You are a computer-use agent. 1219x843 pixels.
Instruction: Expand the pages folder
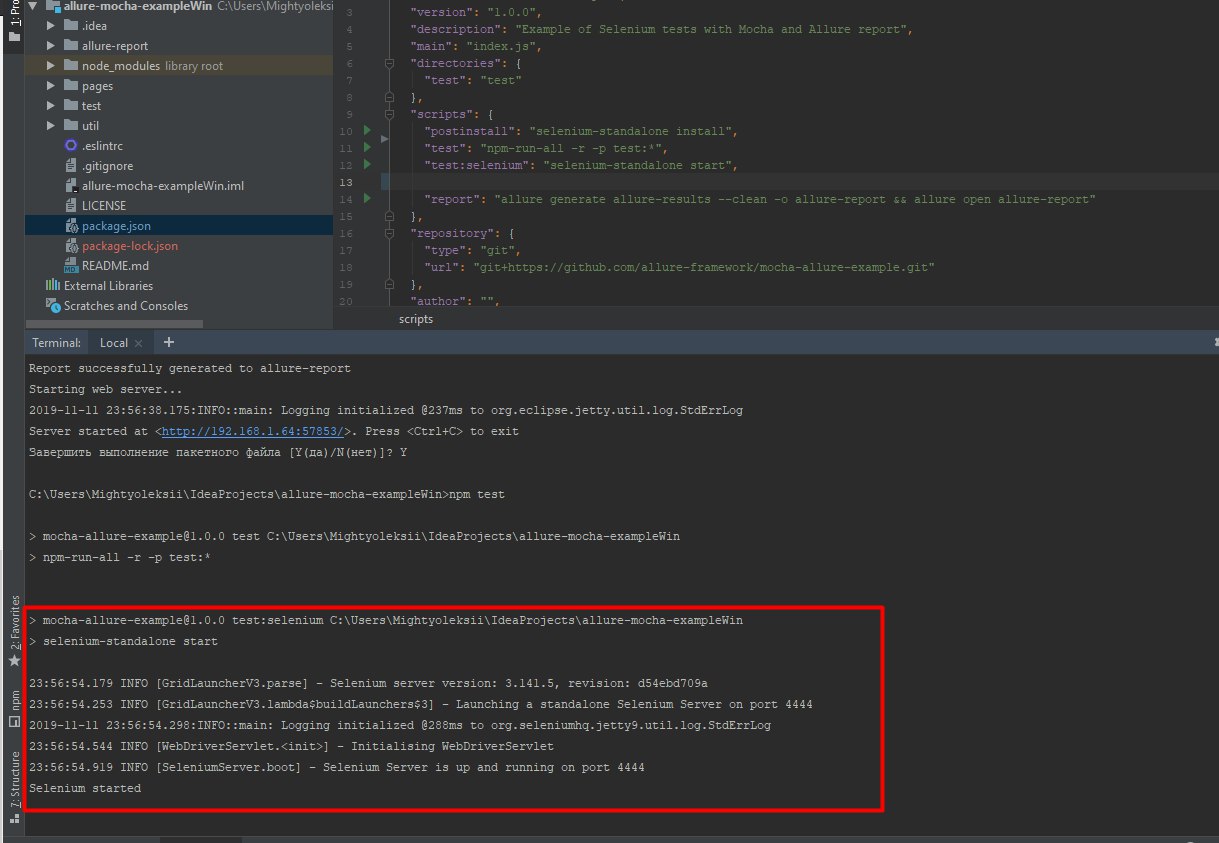(x=51, y=86)
